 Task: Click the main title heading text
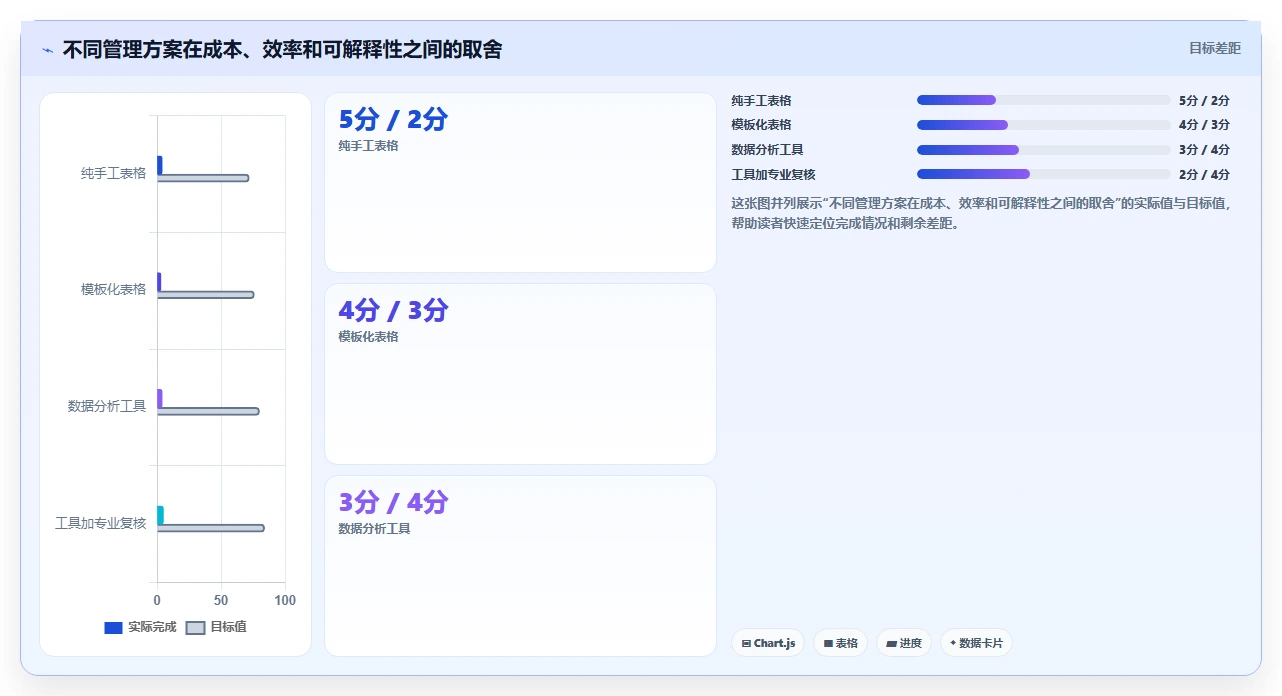(x=282, y=49)
